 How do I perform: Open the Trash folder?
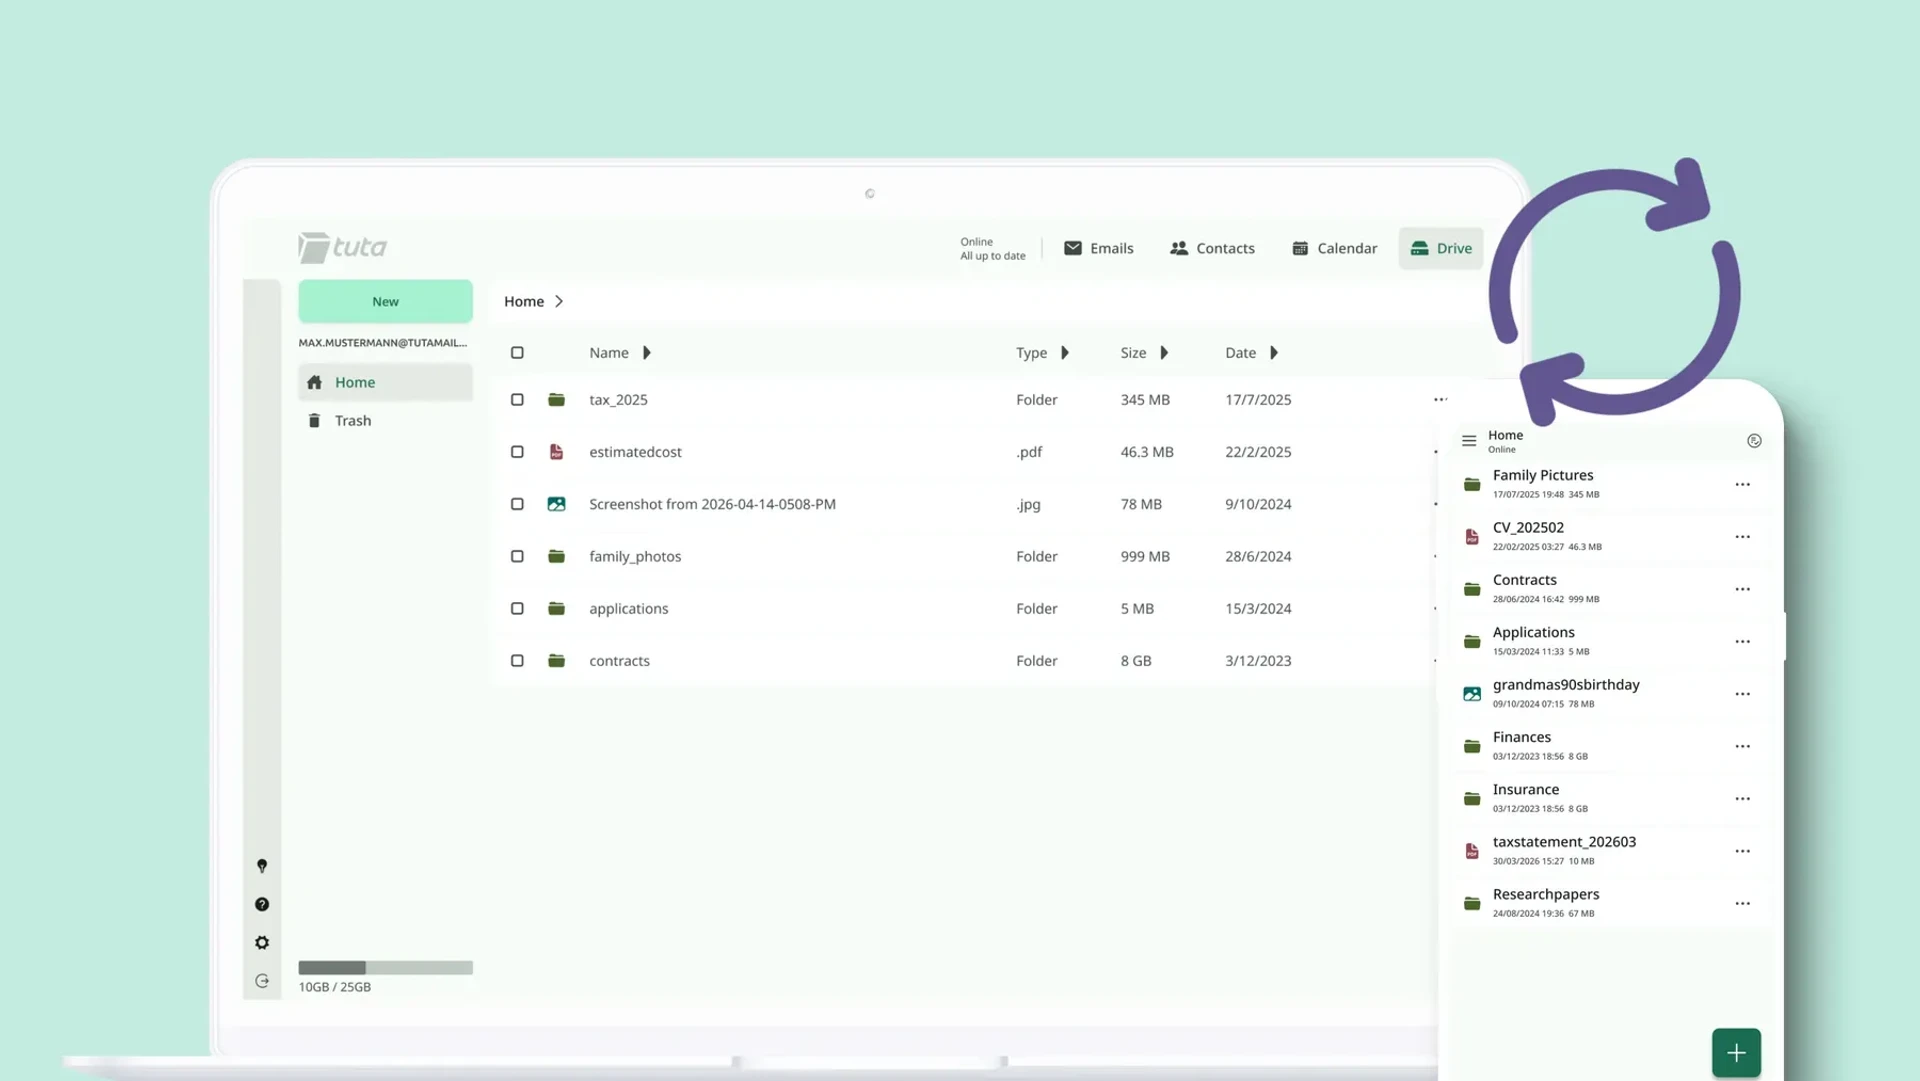pos(351,420)
